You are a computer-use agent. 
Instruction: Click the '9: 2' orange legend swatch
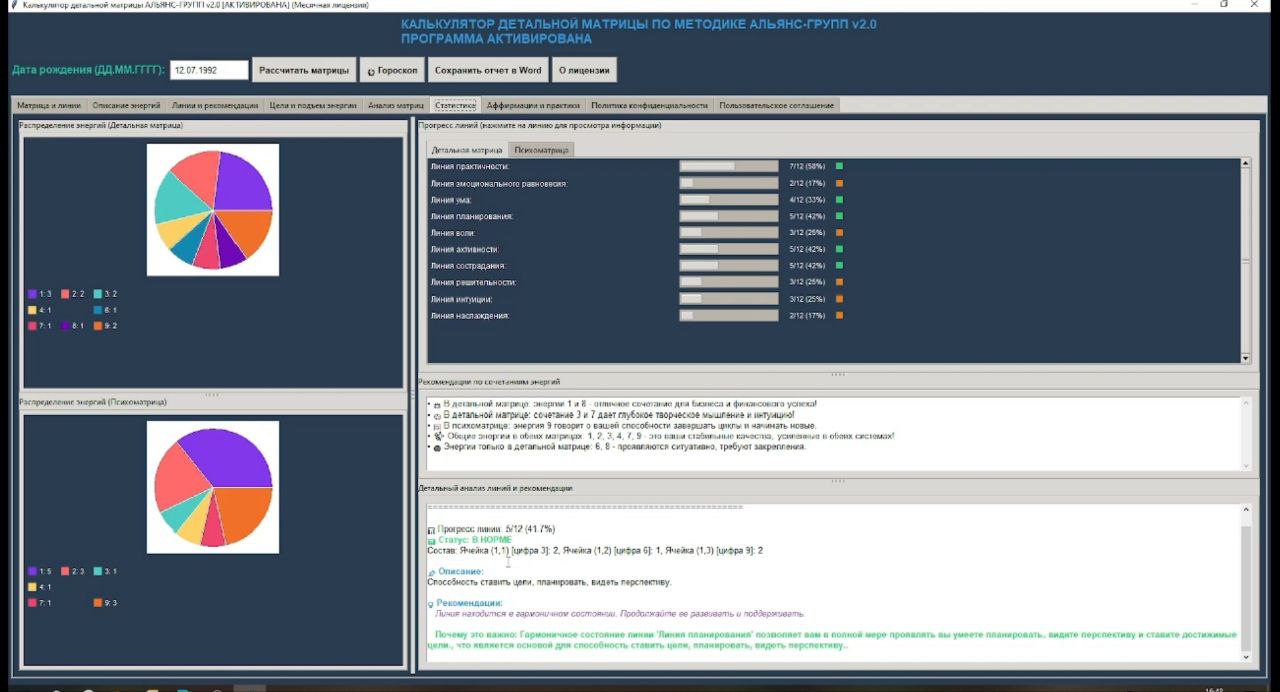(x=99, y=326)
